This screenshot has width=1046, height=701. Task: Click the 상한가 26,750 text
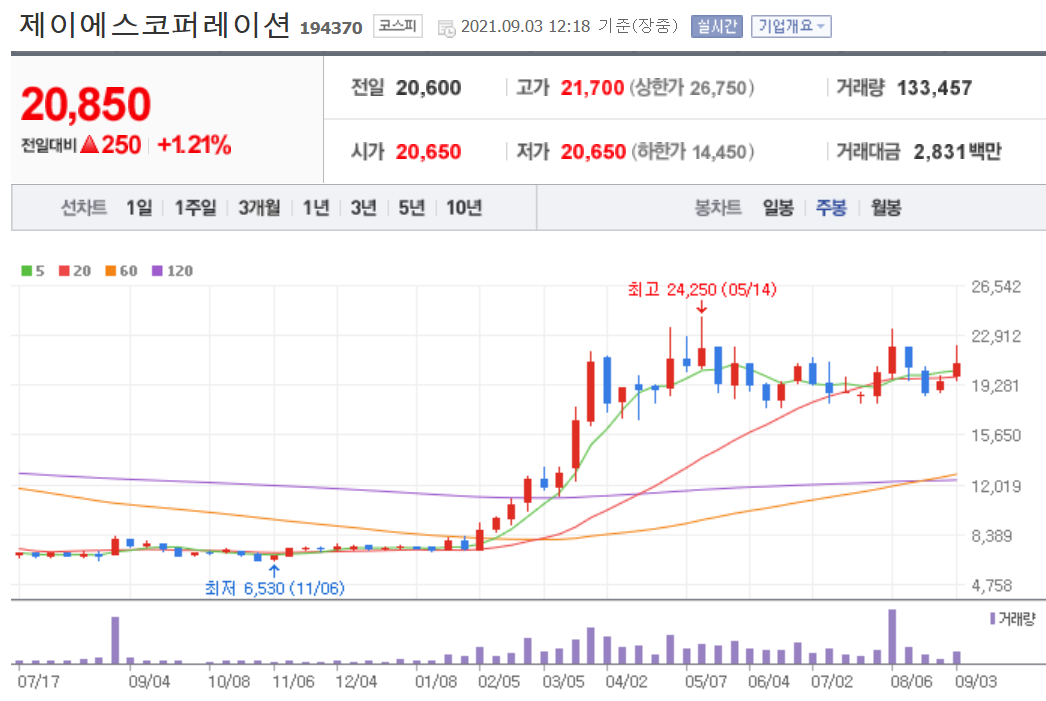click(x=692, y=87)
